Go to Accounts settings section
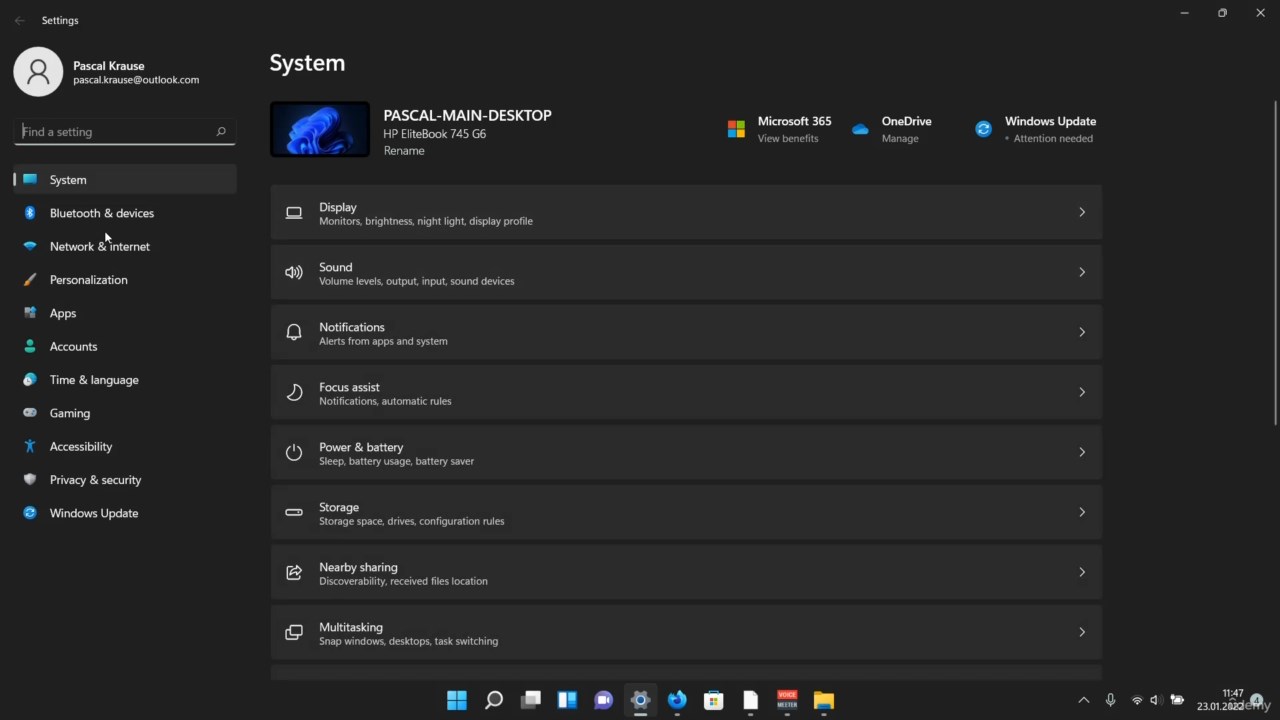1280x720 pixels. click(73, 347)
